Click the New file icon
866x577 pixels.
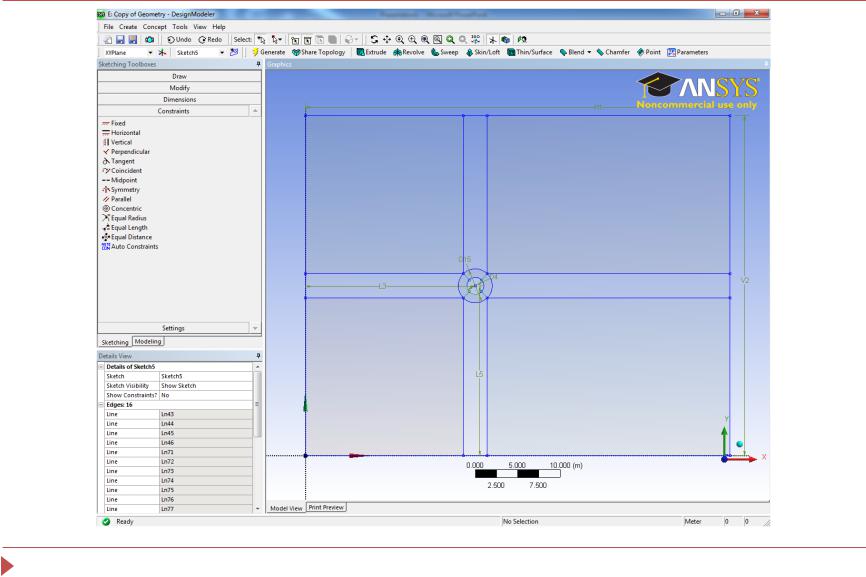[x=108, y=40]
